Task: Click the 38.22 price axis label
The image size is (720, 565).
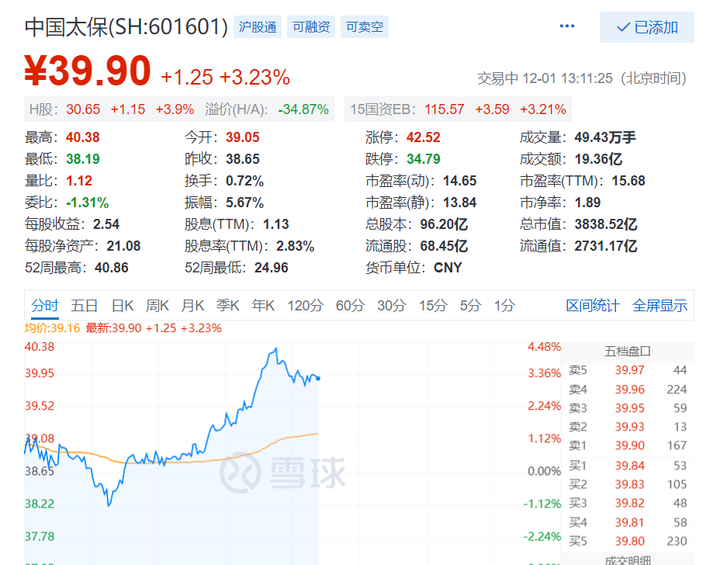Action: point(39,504)
